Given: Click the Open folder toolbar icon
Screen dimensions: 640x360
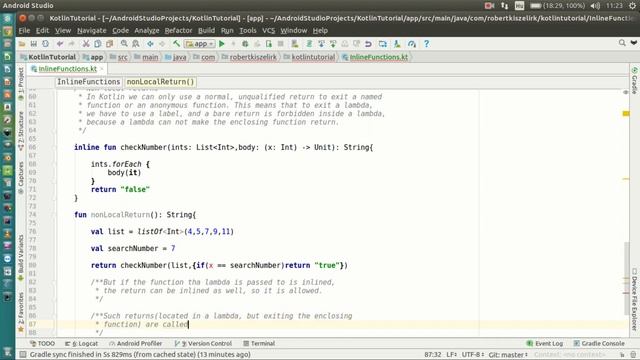Looking at the screenshot, I should click(x=22, y=44).
